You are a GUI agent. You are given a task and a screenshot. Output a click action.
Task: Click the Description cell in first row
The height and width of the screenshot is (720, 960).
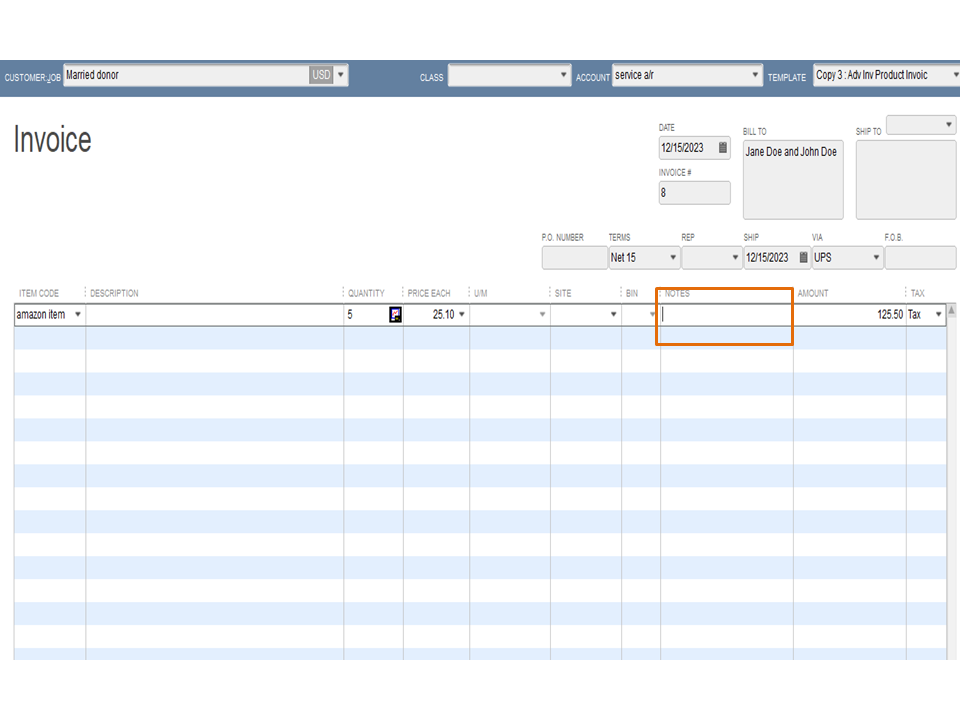click(214, 315)
